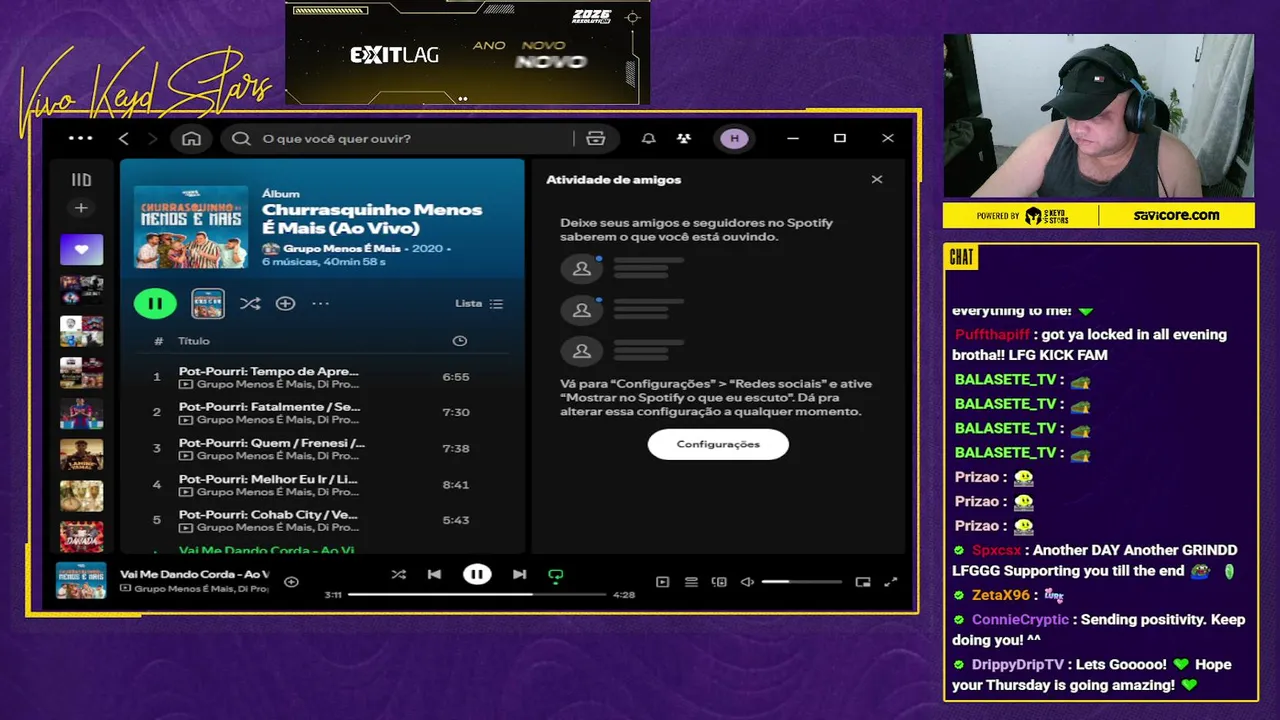1280x720 pixels.
Task: Click chat username 'Spxcsx'
Action: point(997,551)
